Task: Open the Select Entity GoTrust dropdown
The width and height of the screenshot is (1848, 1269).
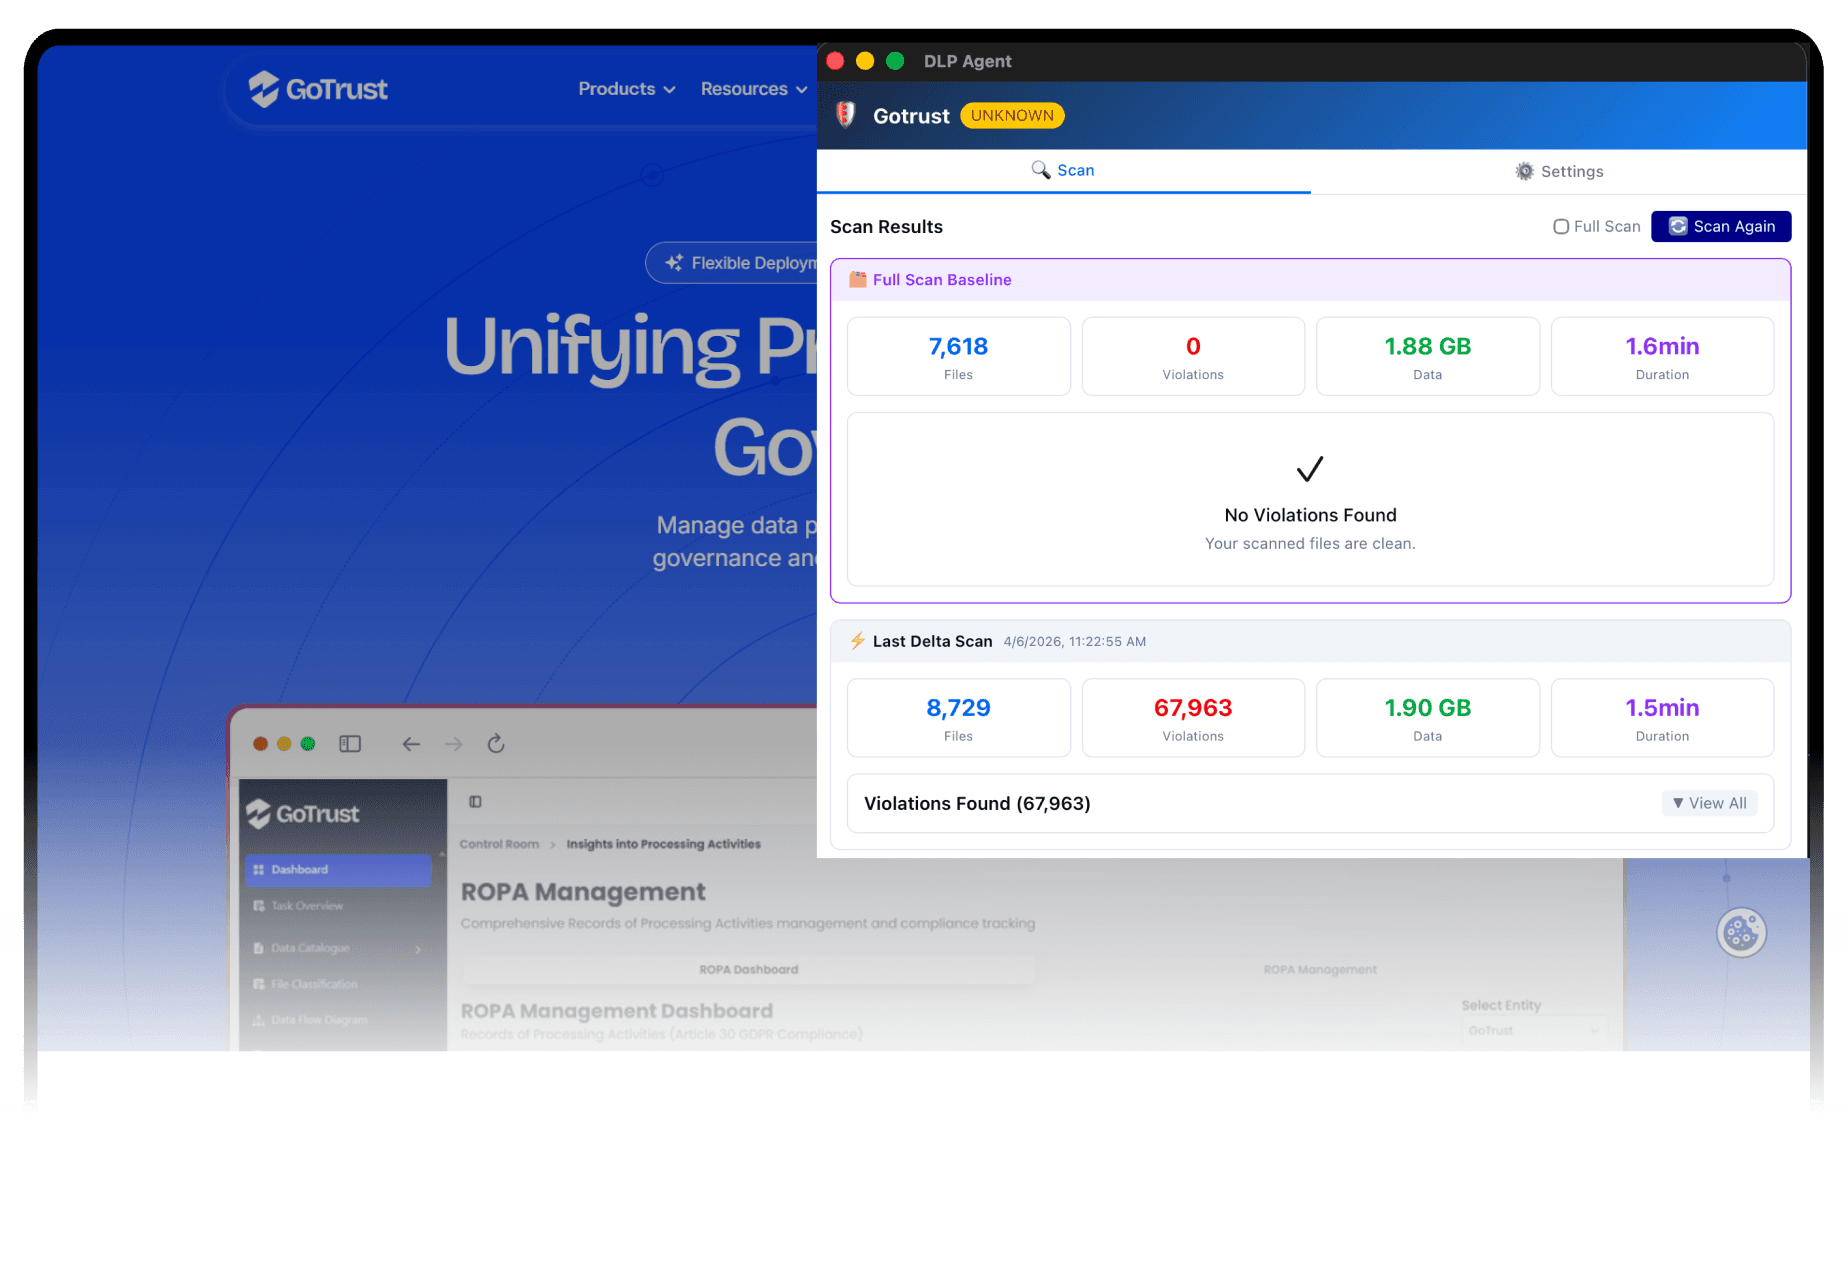Action: (x=1534, y=1031)
